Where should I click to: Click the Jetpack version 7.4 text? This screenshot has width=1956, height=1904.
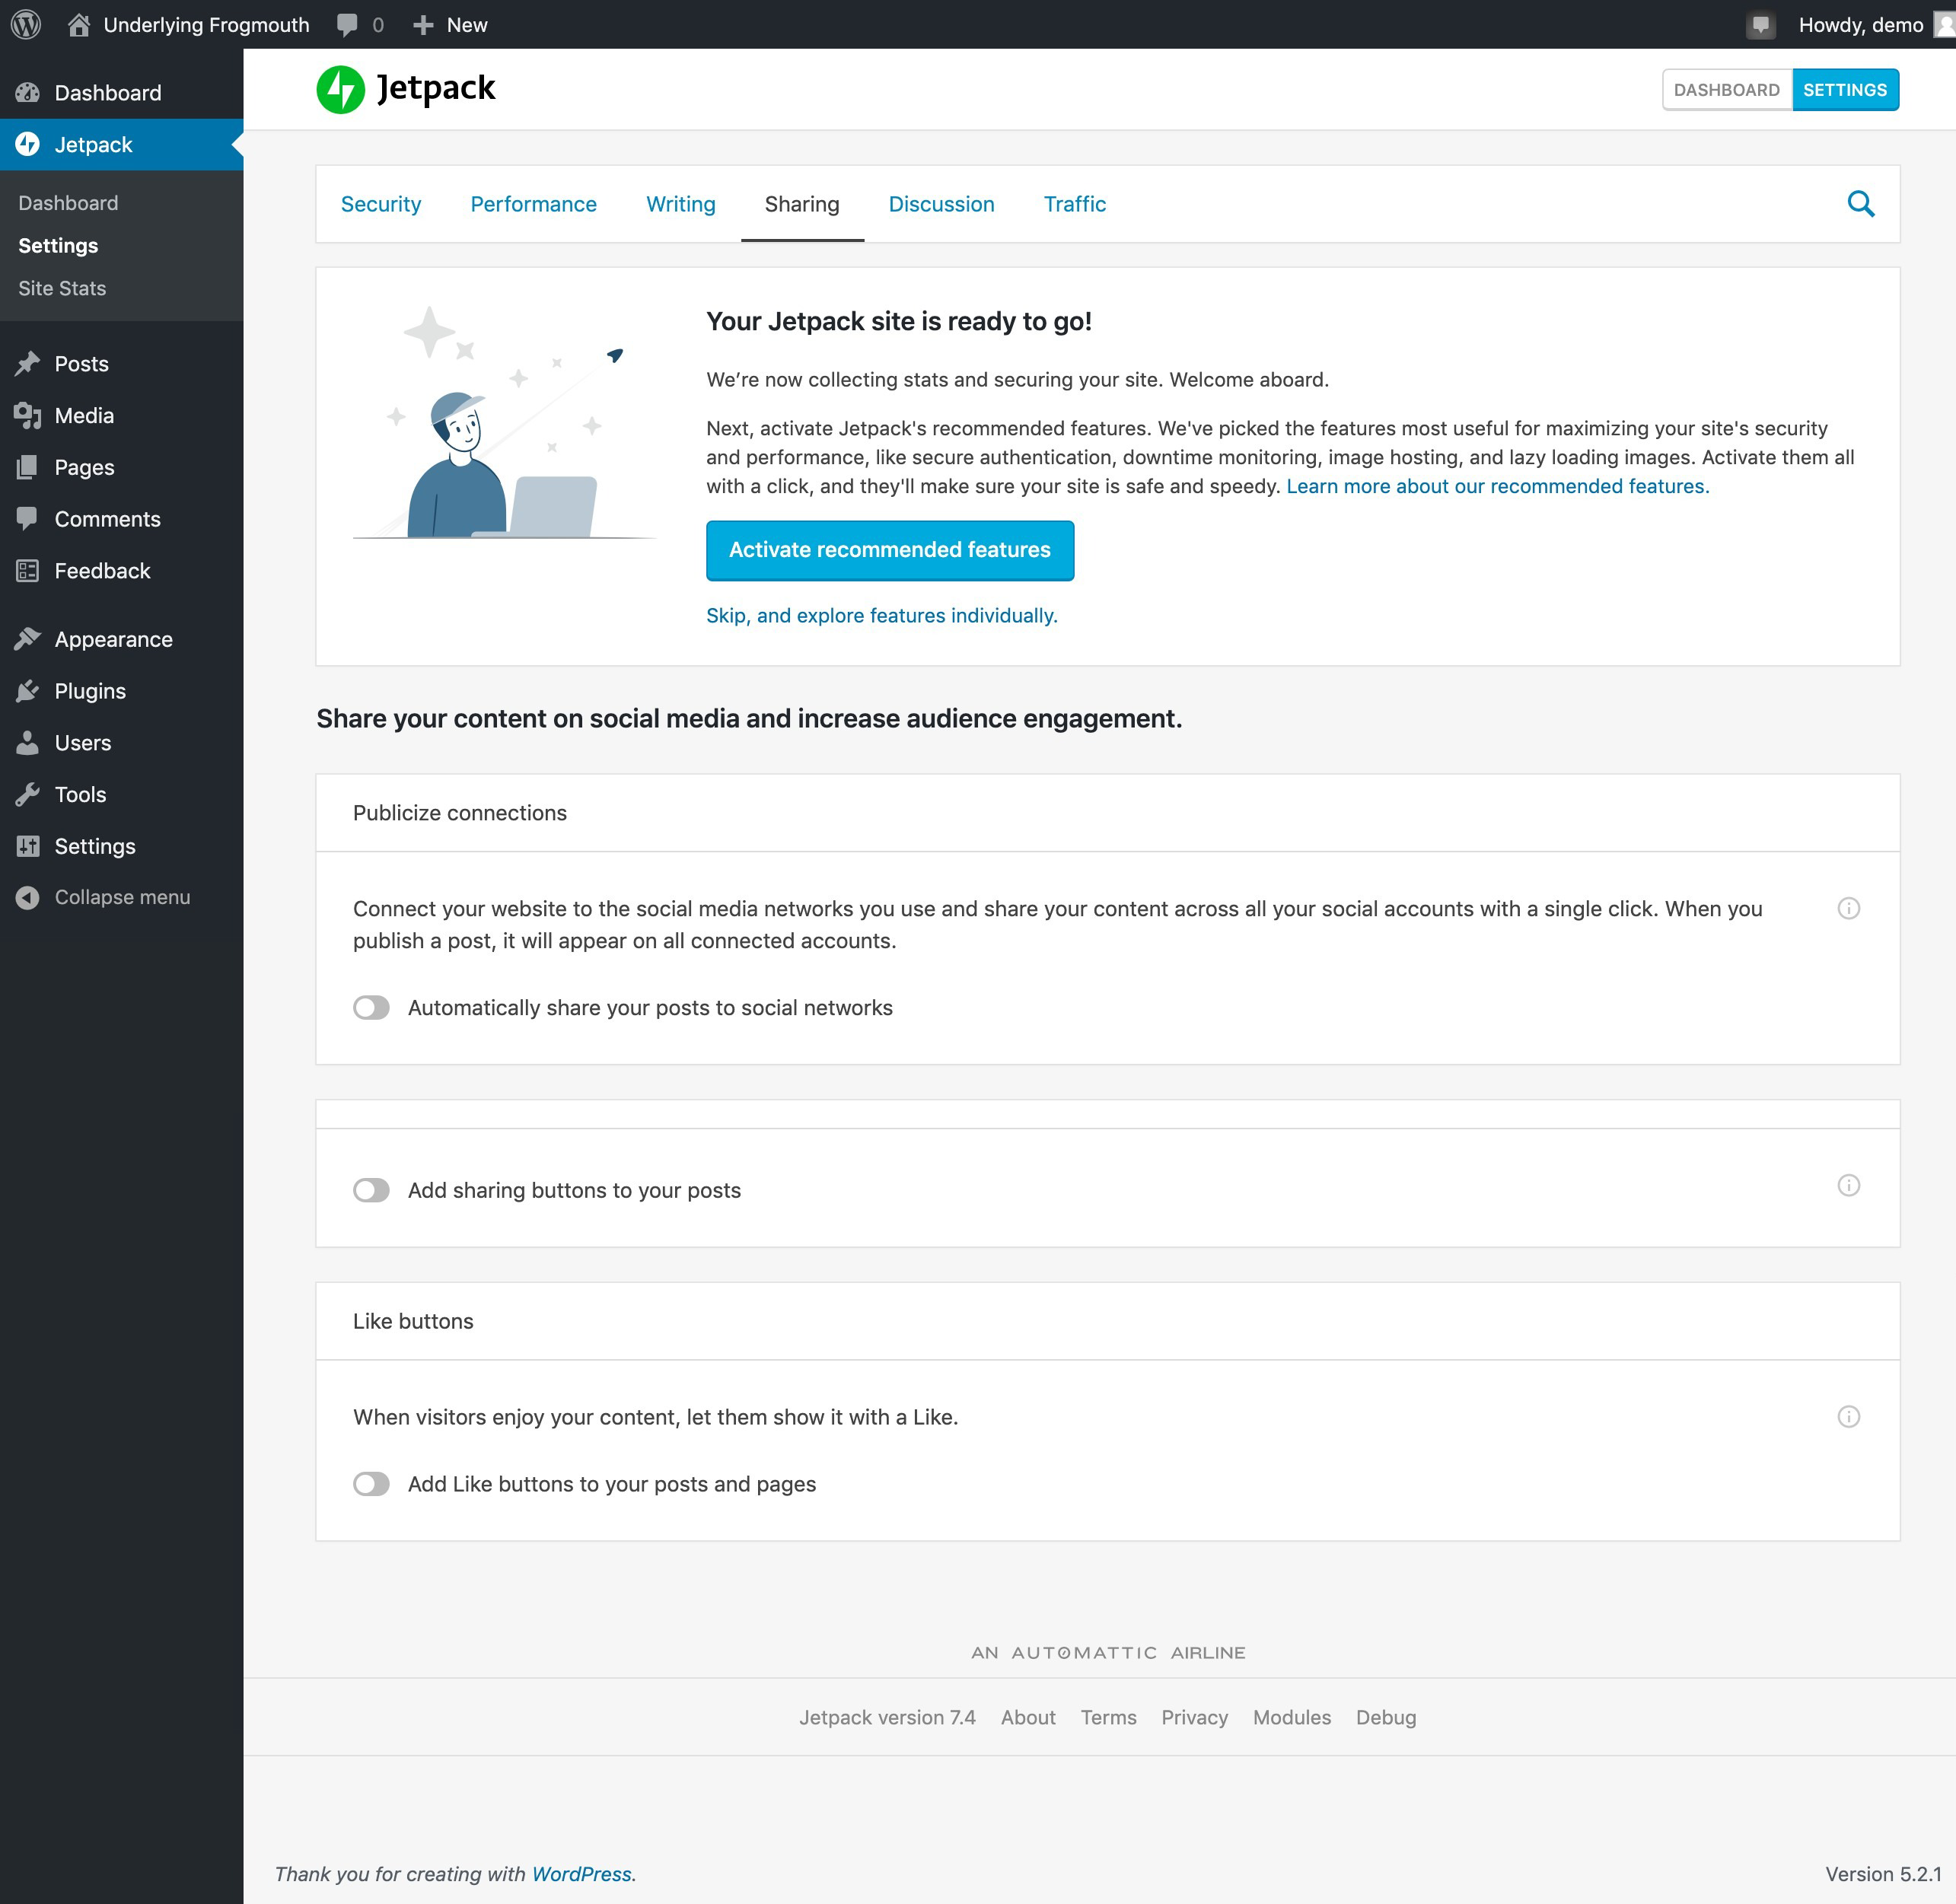[887, 1717]
